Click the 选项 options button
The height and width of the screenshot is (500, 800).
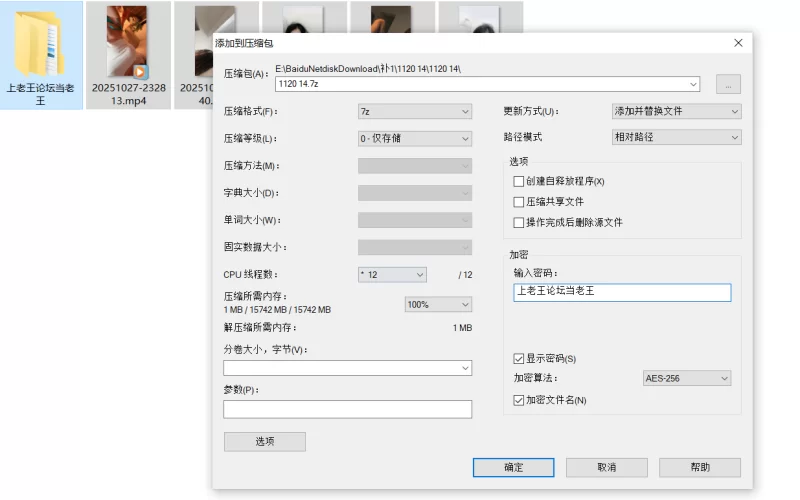coord(265,442)
